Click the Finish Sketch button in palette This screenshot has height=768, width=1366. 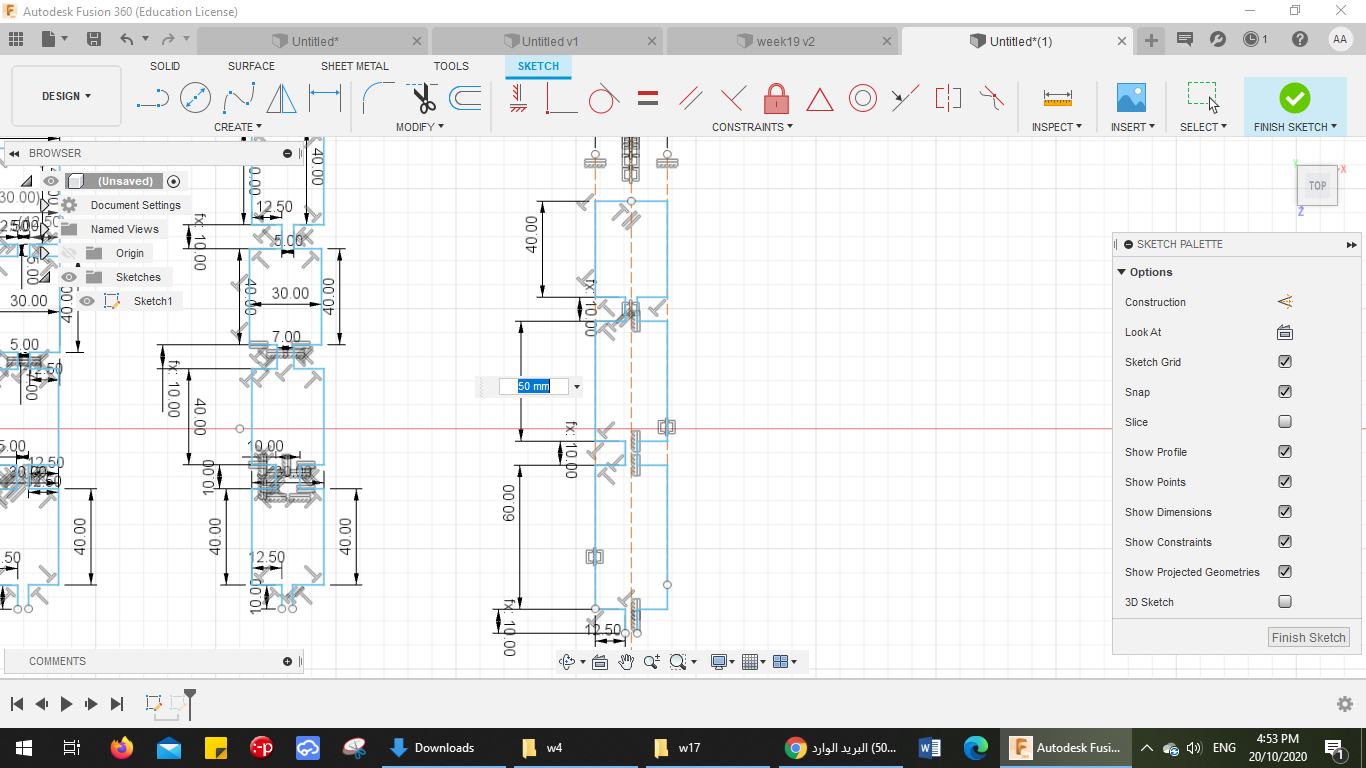click(x=1309, y=637)
